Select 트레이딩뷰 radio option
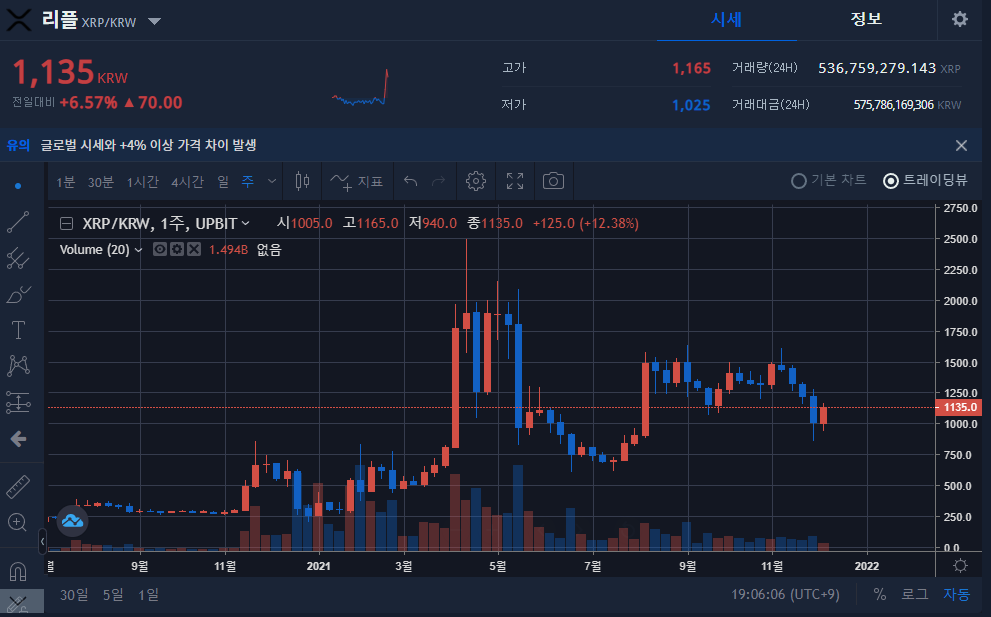The height and width of the screenshot is (617, 991). coord(925,181)
